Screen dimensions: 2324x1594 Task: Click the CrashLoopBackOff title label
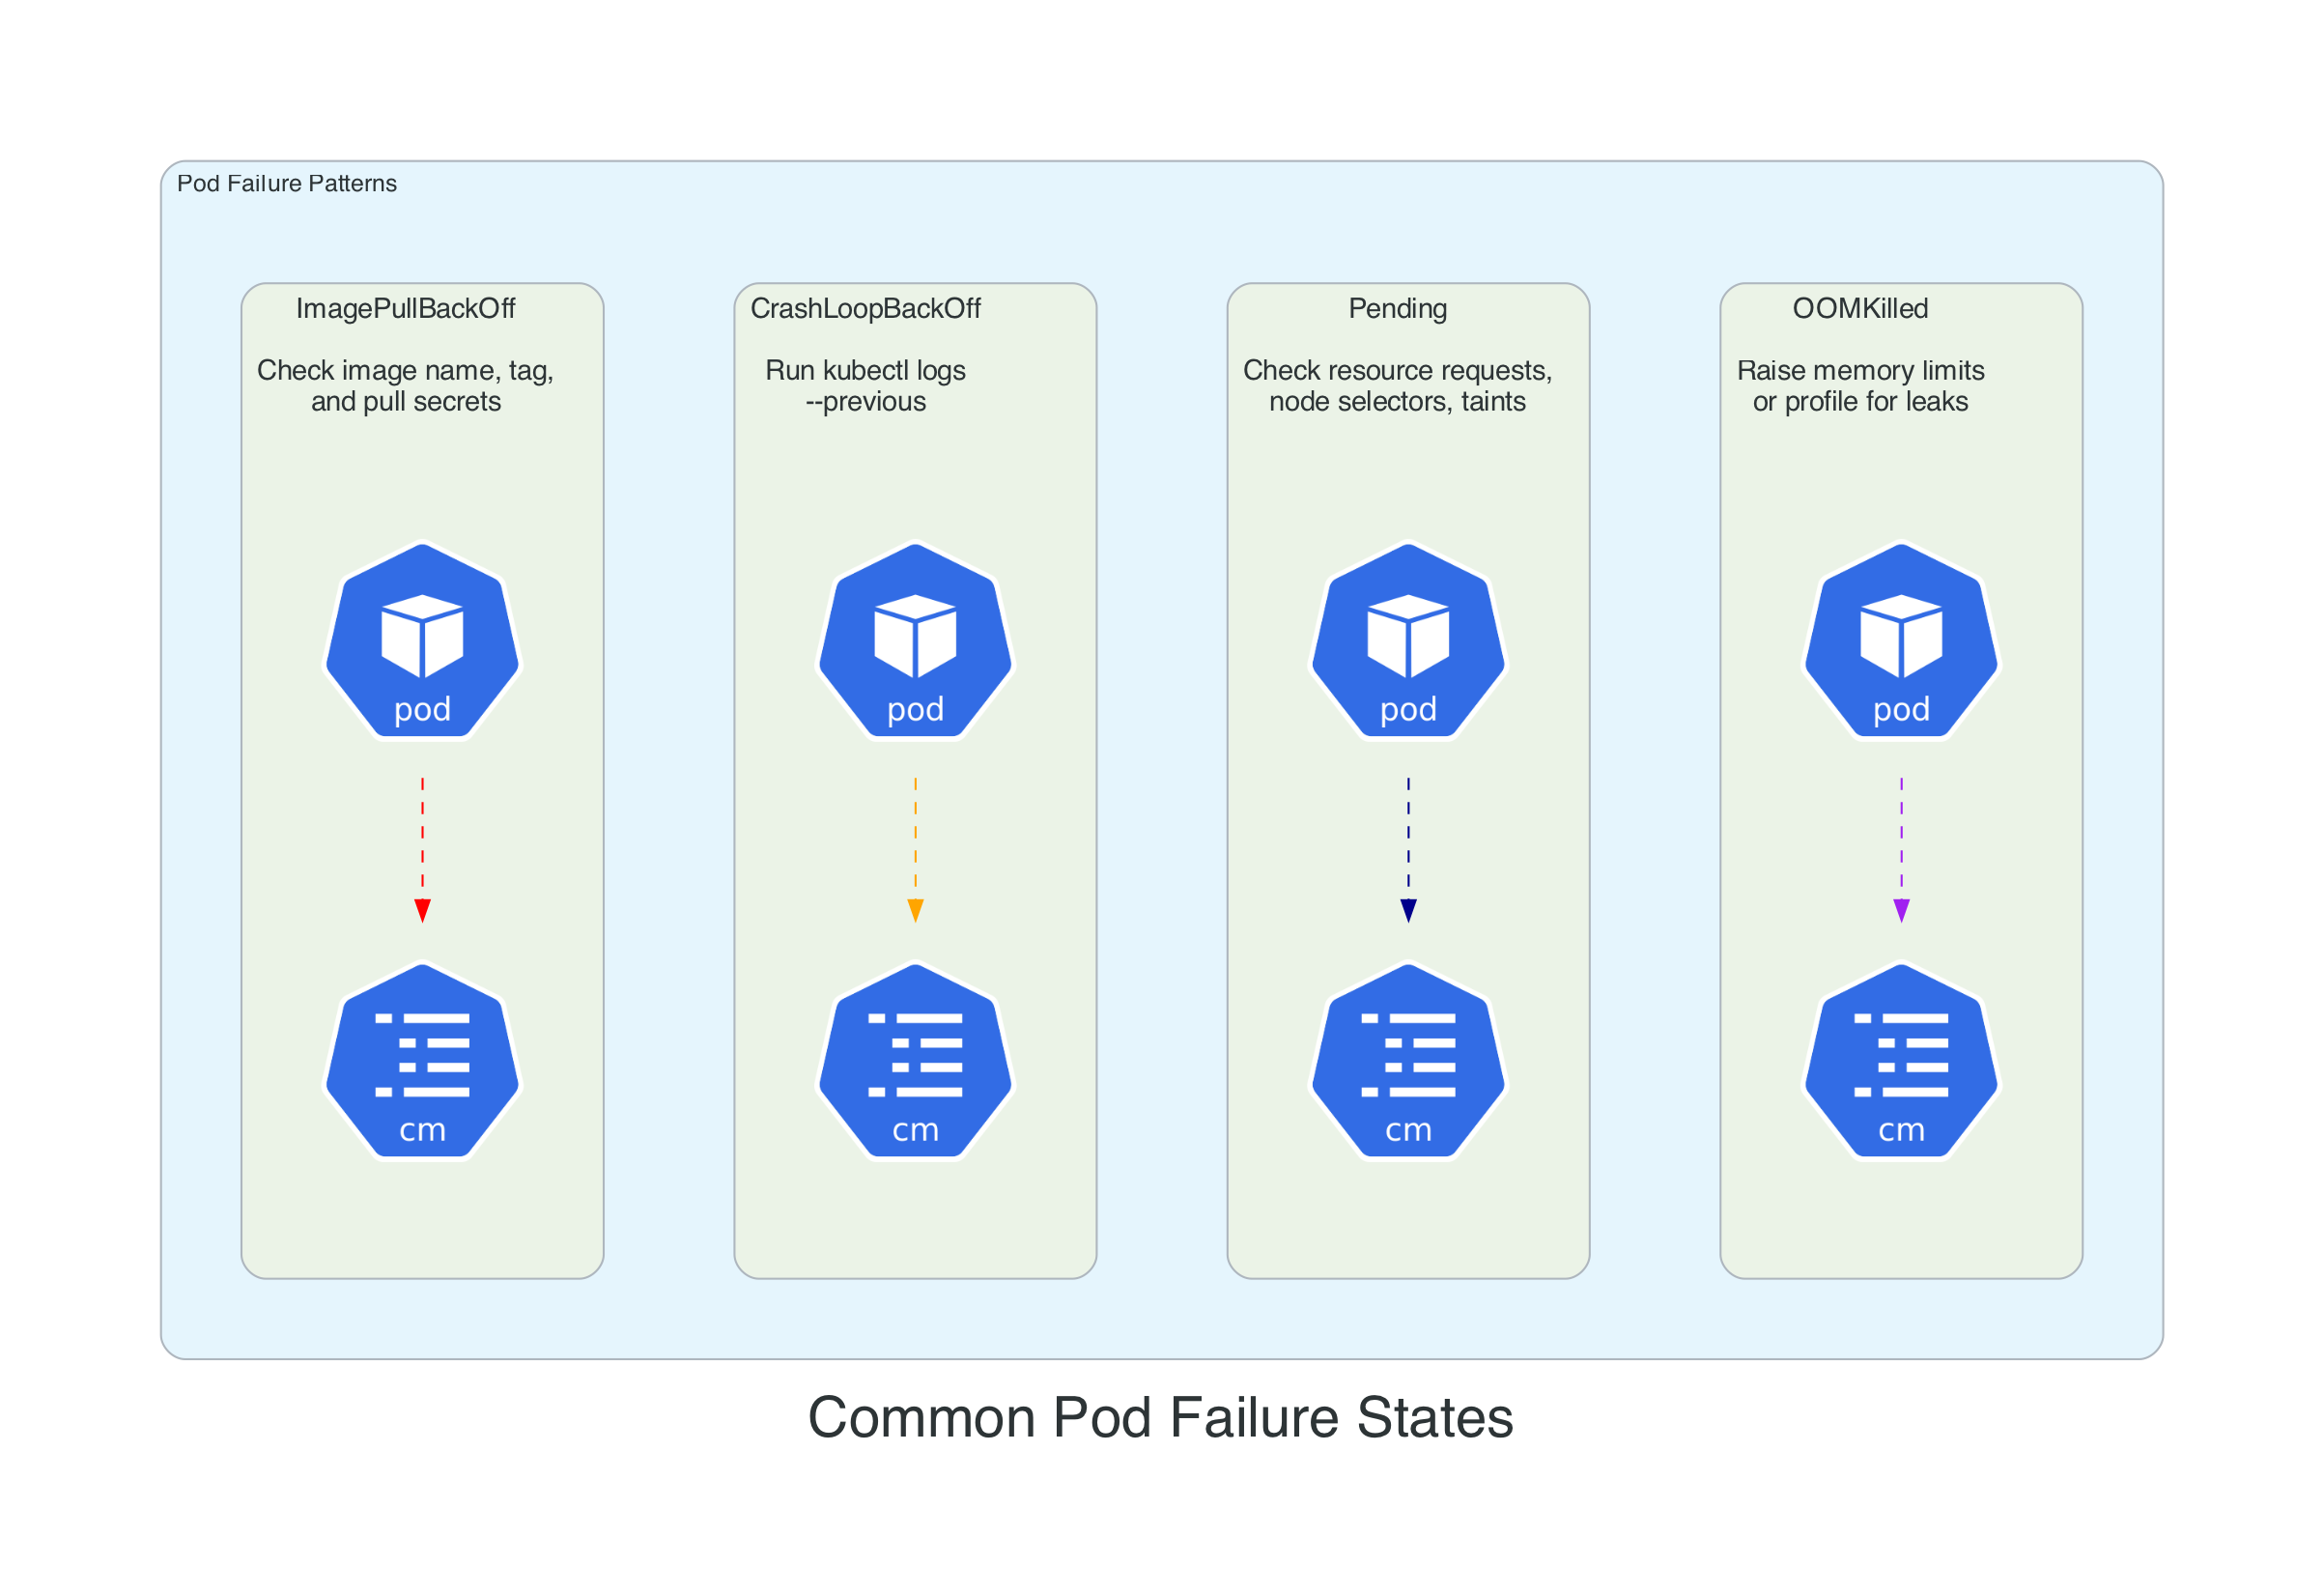(x=867, y=310)
